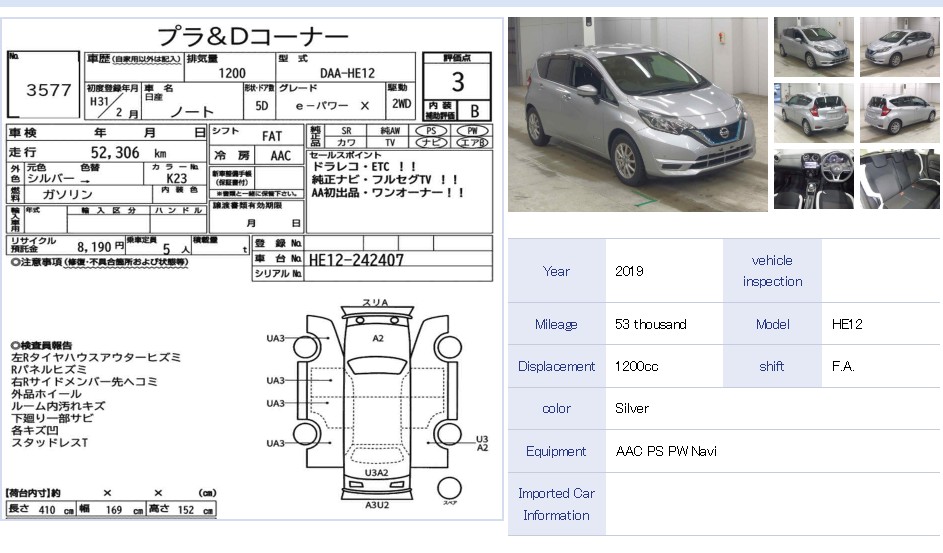Click the Model value HE12
The image size is (943, 553).
847,325
